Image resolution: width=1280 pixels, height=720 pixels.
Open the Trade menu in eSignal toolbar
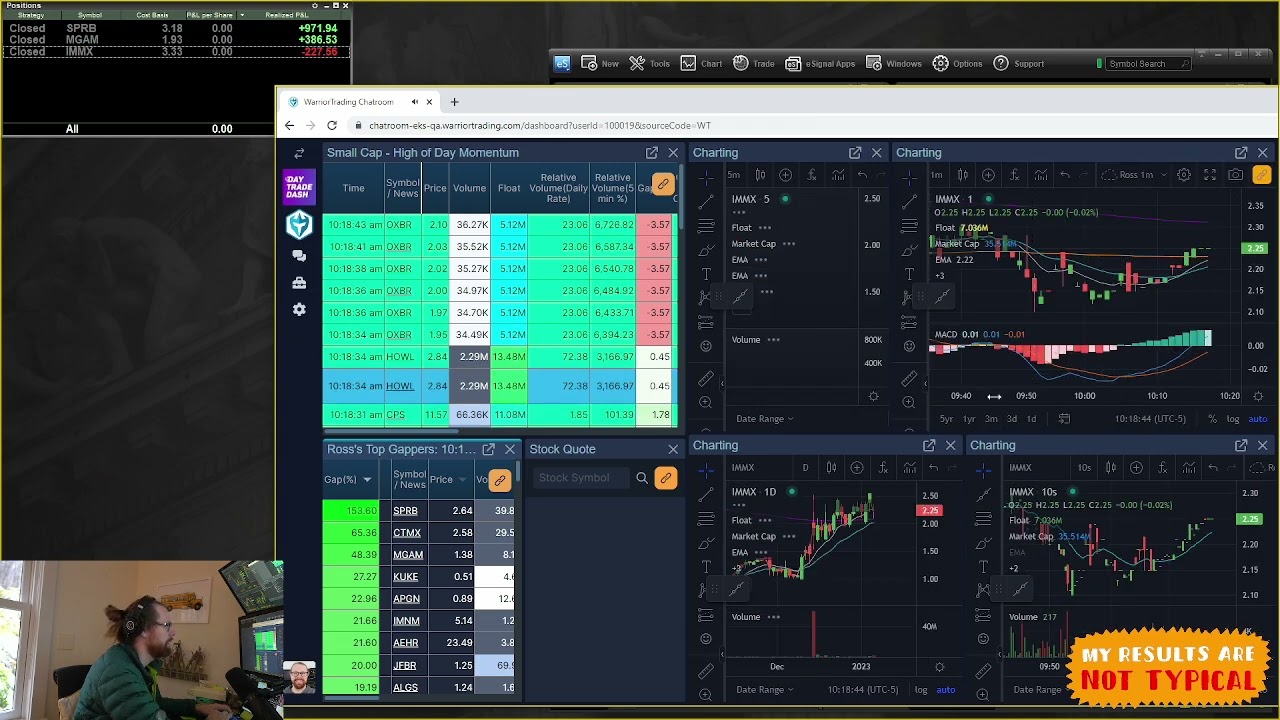[753, 64]
